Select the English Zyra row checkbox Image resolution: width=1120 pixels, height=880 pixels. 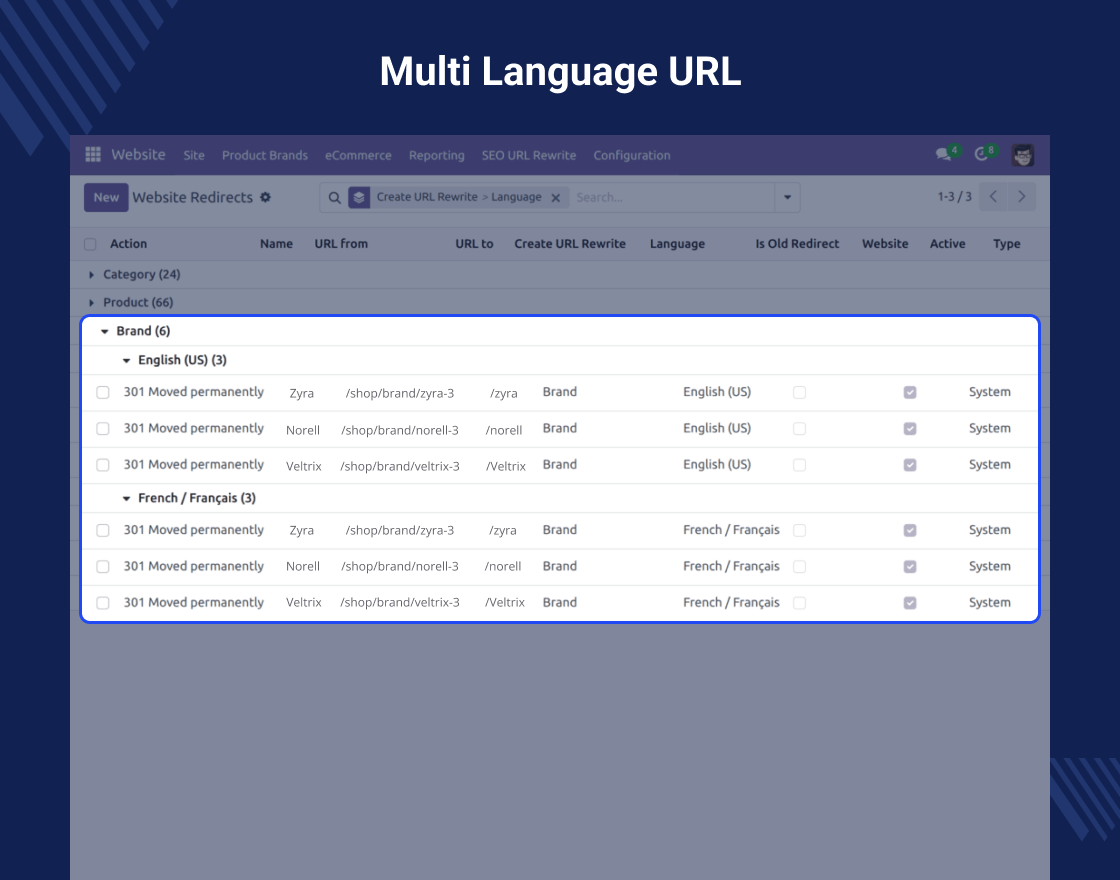pyautogui.click(x=103, y=392)
